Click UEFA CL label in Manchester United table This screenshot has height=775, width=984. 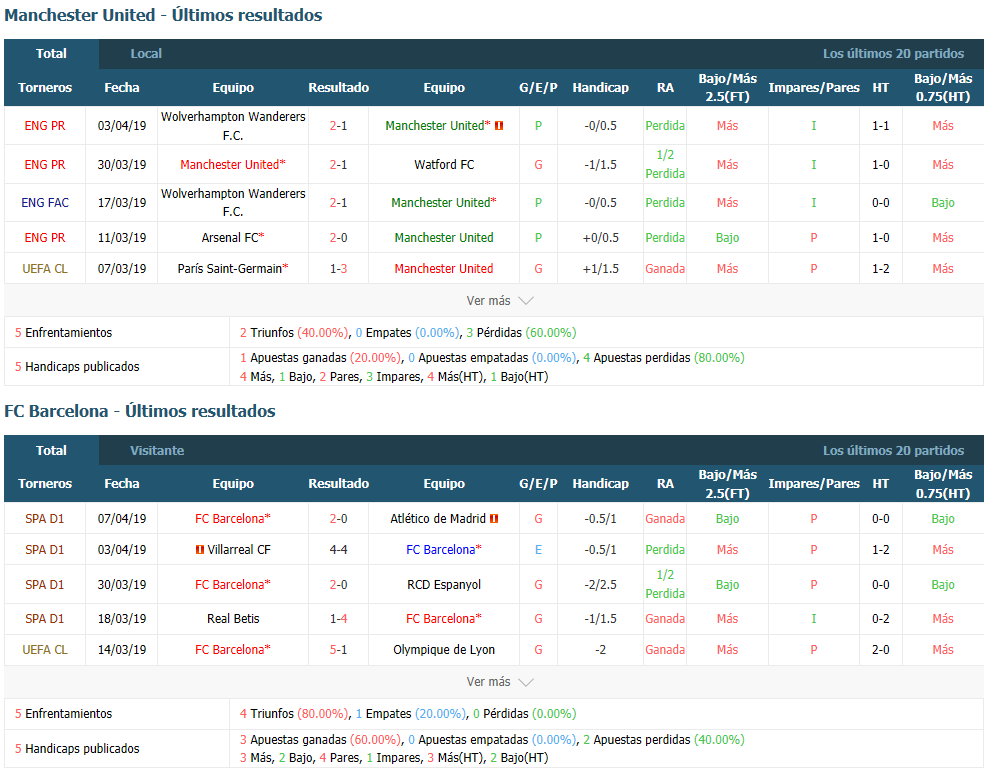(x=45, y=269)
